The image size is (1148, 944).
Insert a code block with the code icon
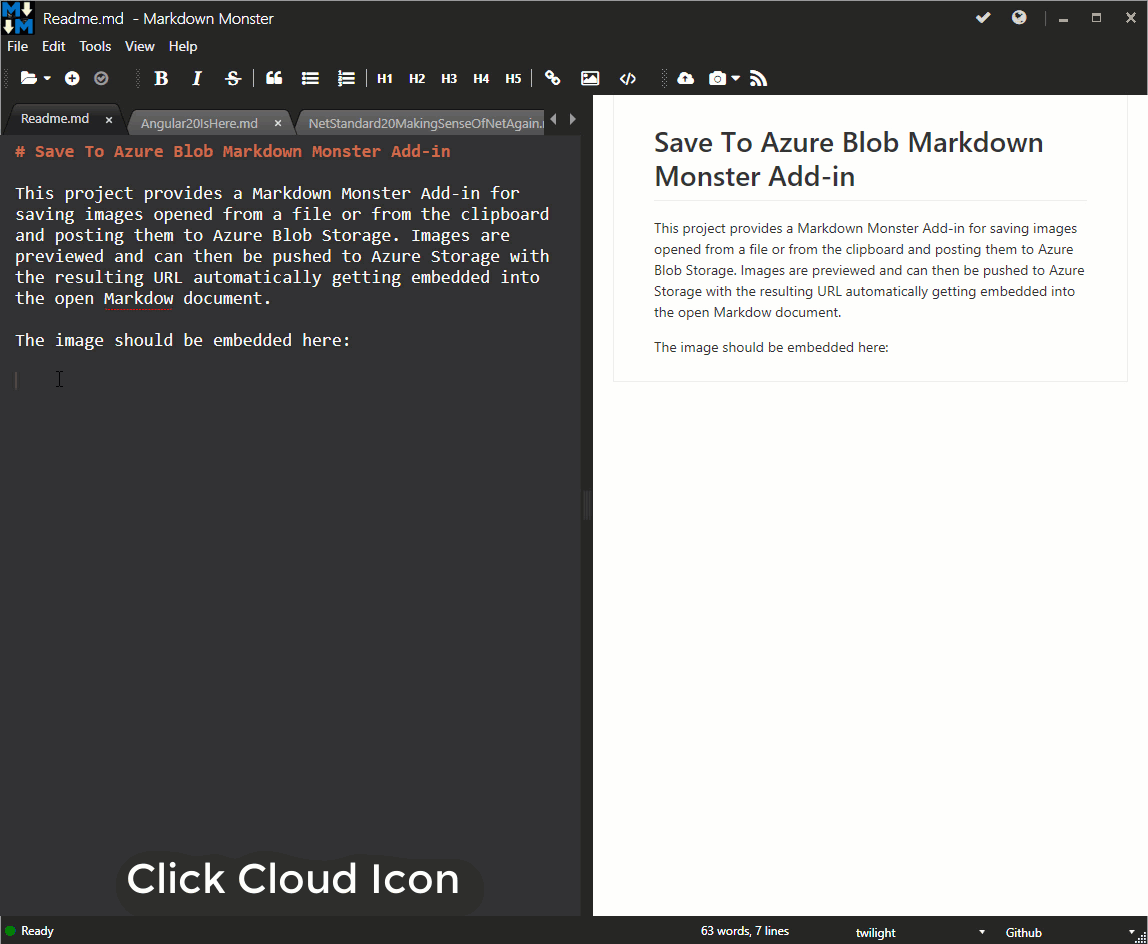pyautogui.click(x=628, y=78)
